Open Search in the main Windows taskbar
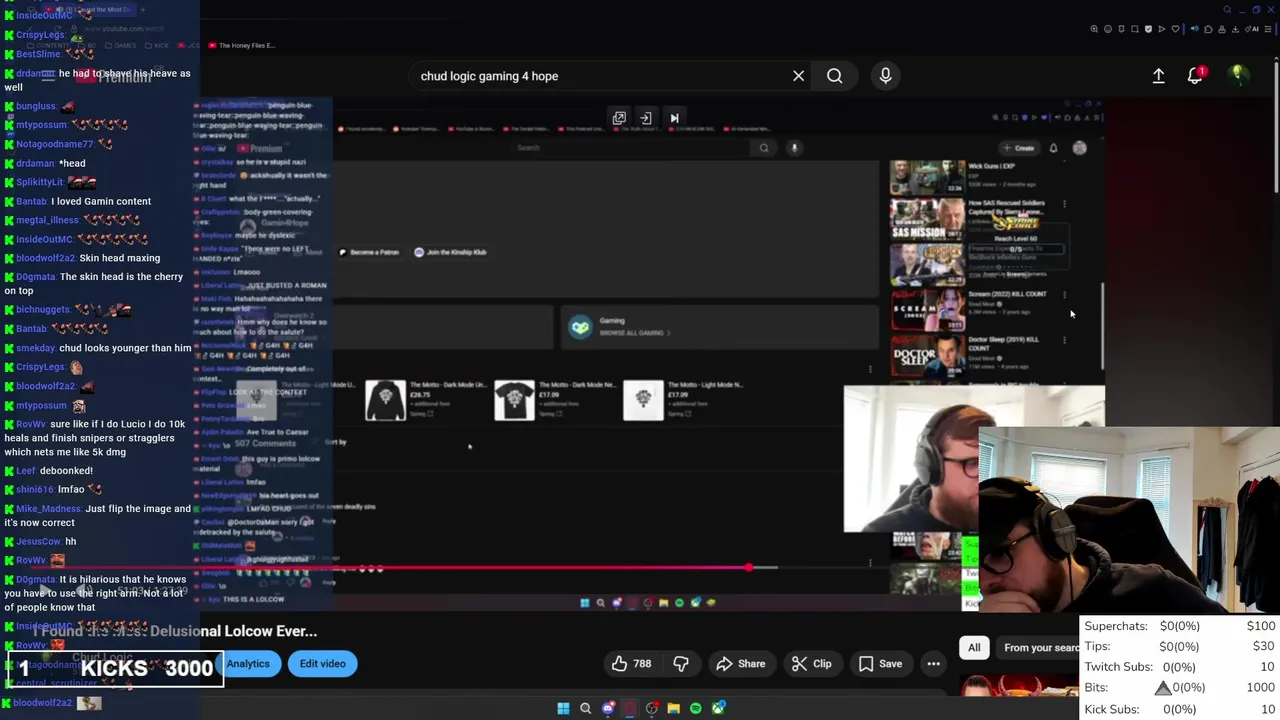Viewport: 1280px width, 720px height. (x=586, y=709)
